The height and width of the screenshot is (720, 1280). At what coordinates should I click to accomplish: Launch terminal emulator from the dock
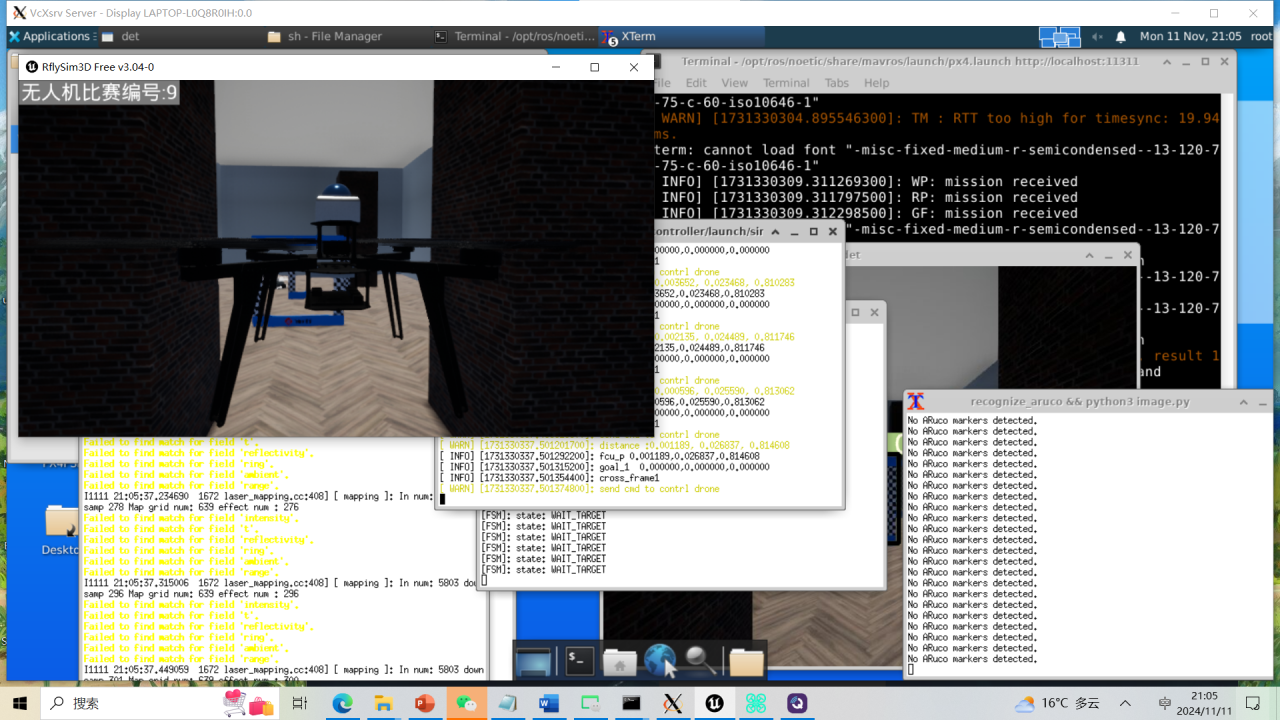pyautogui.click(x=580, y=661)
